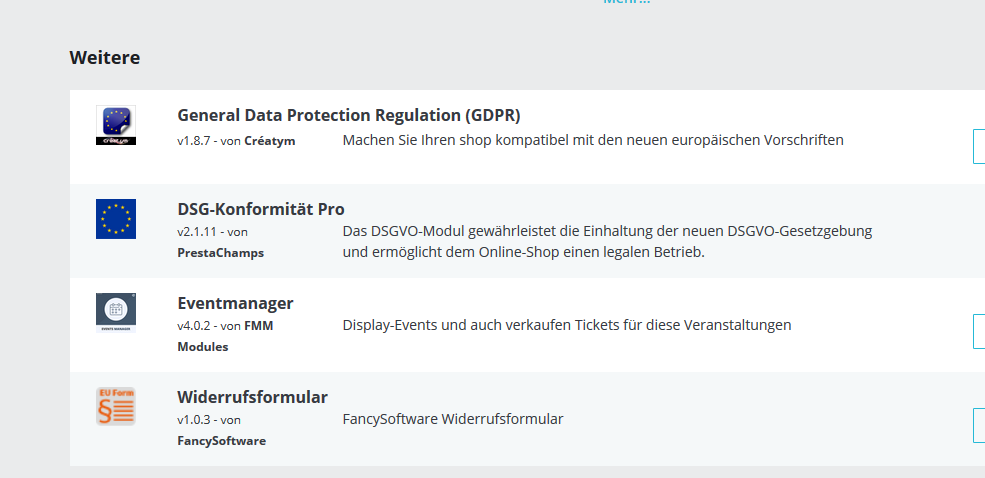This screenshot has height=478, width=985.
Task: Click the FancySoftware Widerrufsformular description text
Action: click(x=452, y=419)
